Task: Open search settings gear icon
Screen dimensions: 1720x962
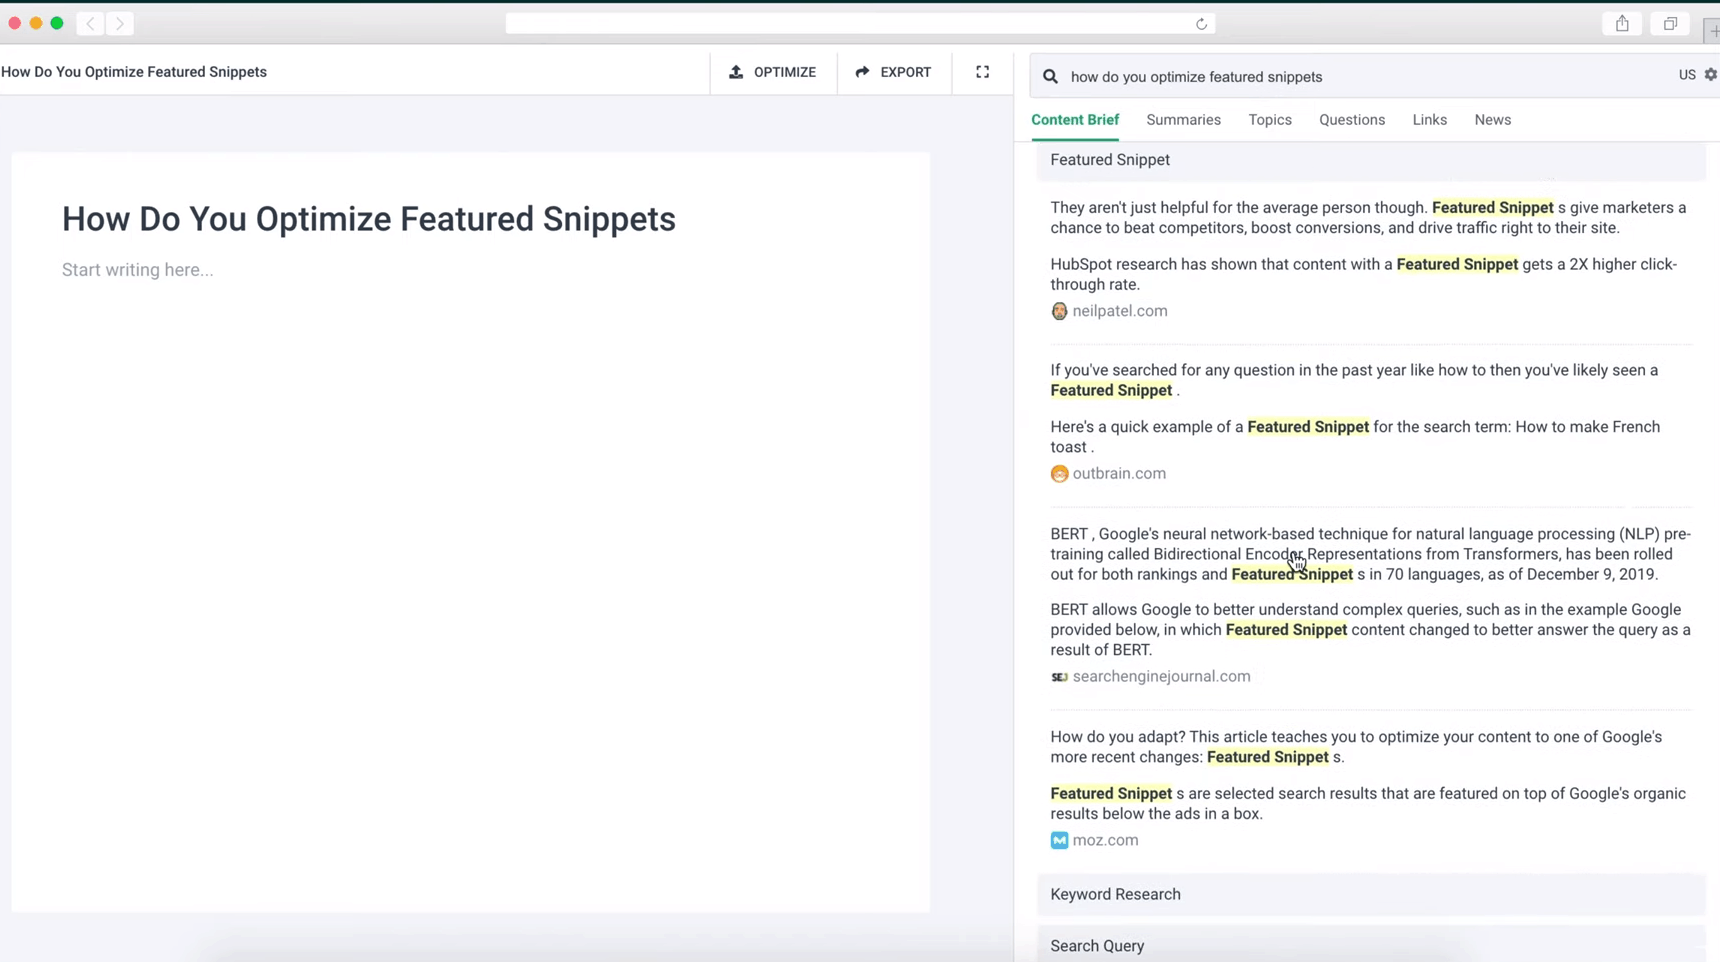Action: click(1710, 75)
